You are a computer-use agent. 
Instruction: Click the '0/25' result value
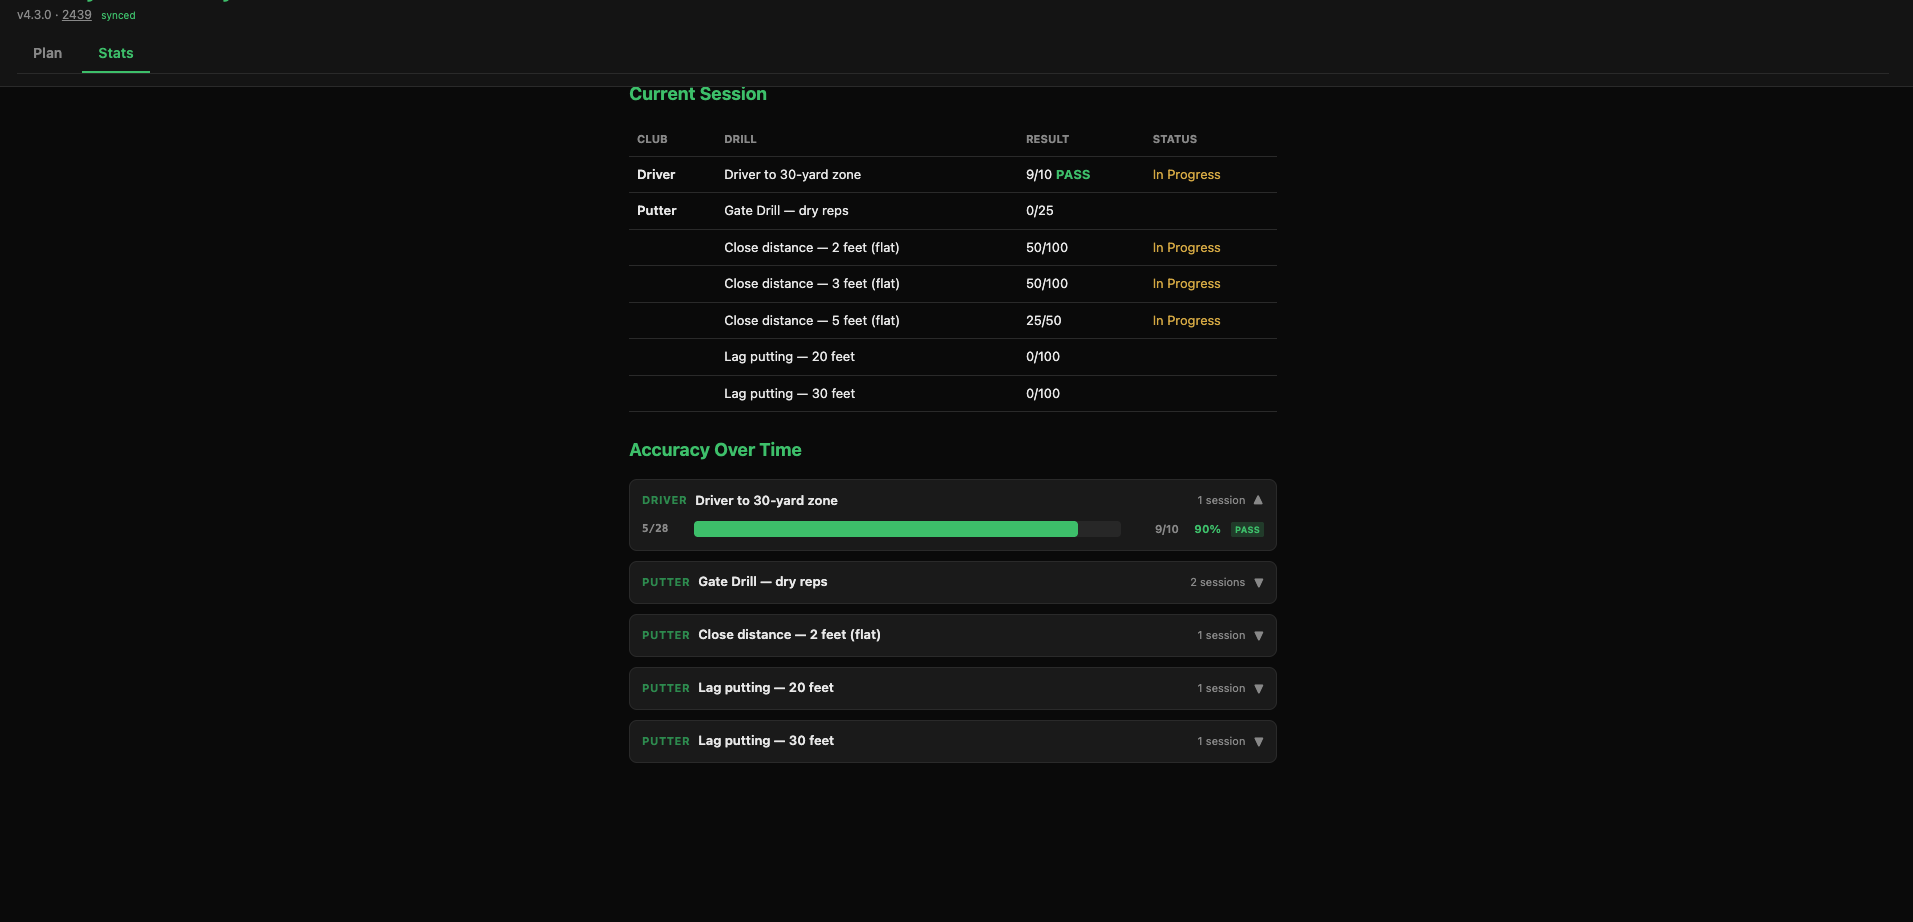[x=1040, y=211]
